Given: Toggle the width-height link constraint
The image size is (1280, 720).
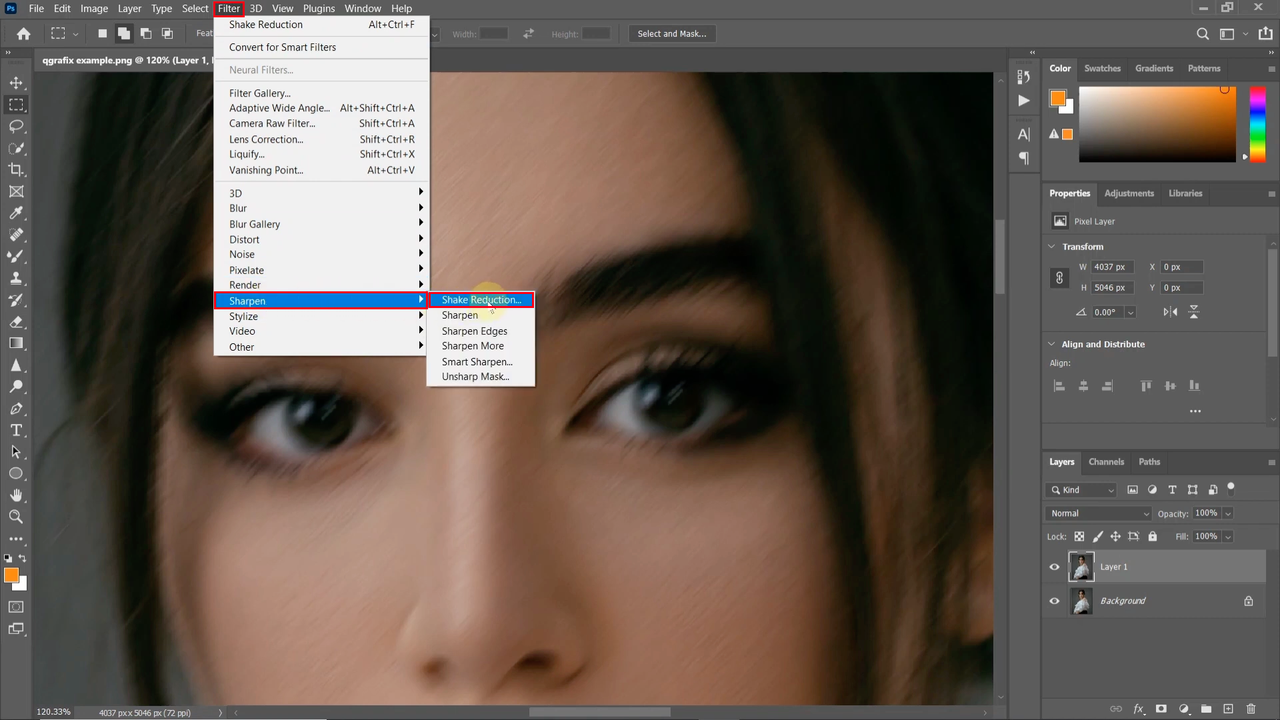Looking at the screenshot, I should (x=1060, y=278).
